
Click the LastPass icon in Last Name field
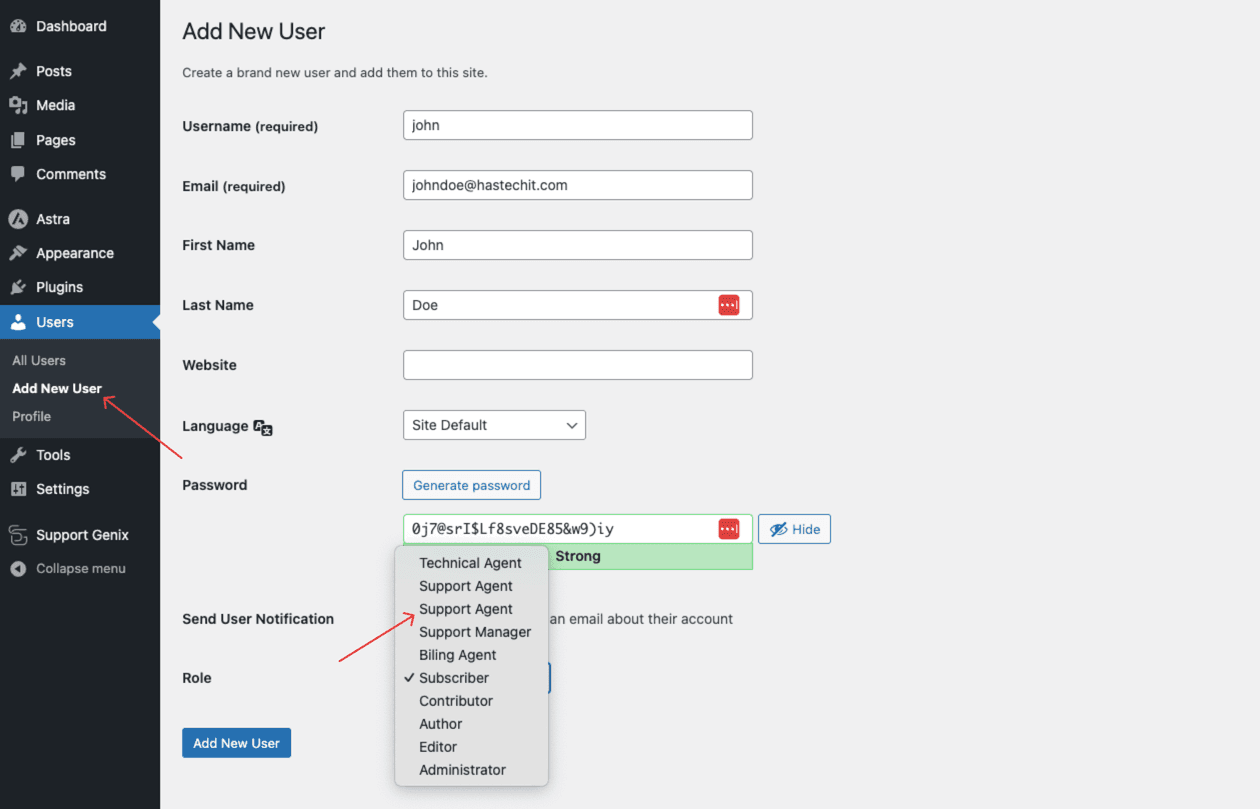pos(729,305)
